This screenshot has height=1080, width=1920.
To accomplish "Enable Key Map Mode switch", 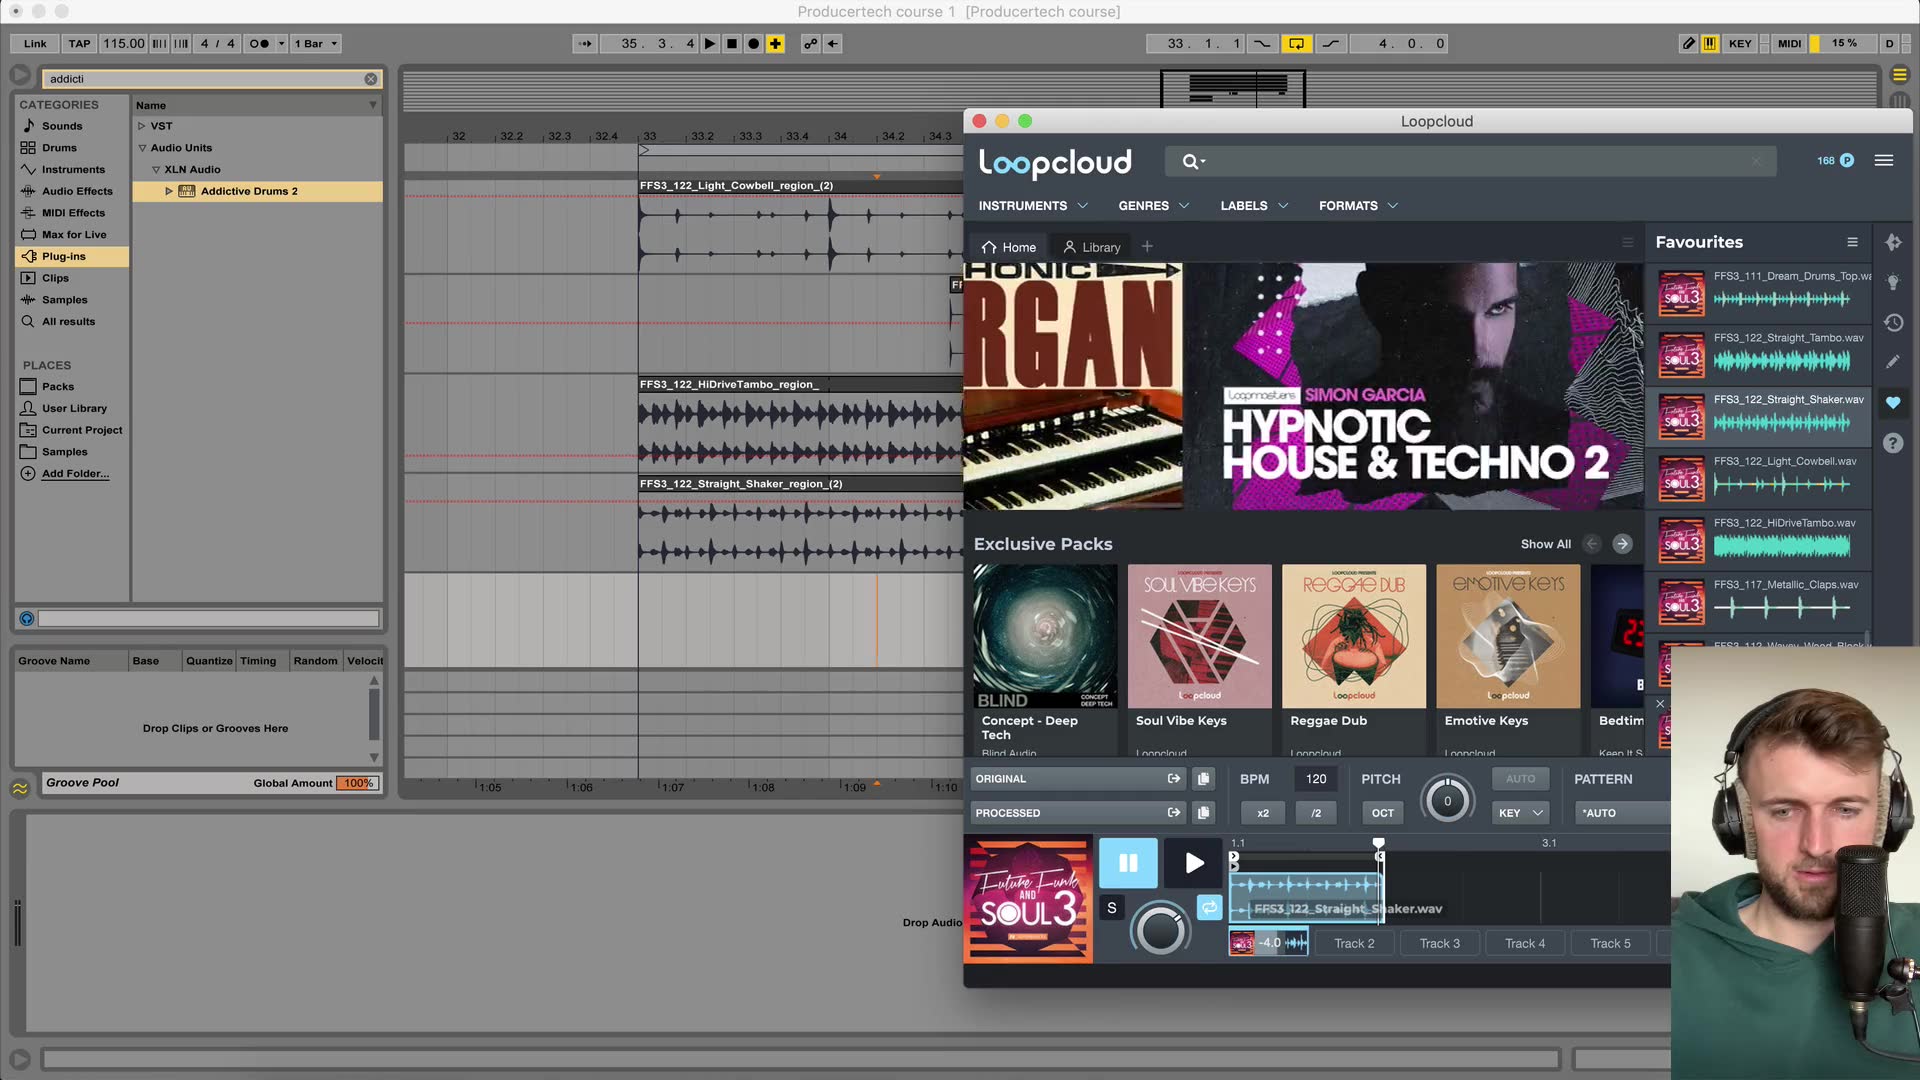I will [x=1740, y=44].
